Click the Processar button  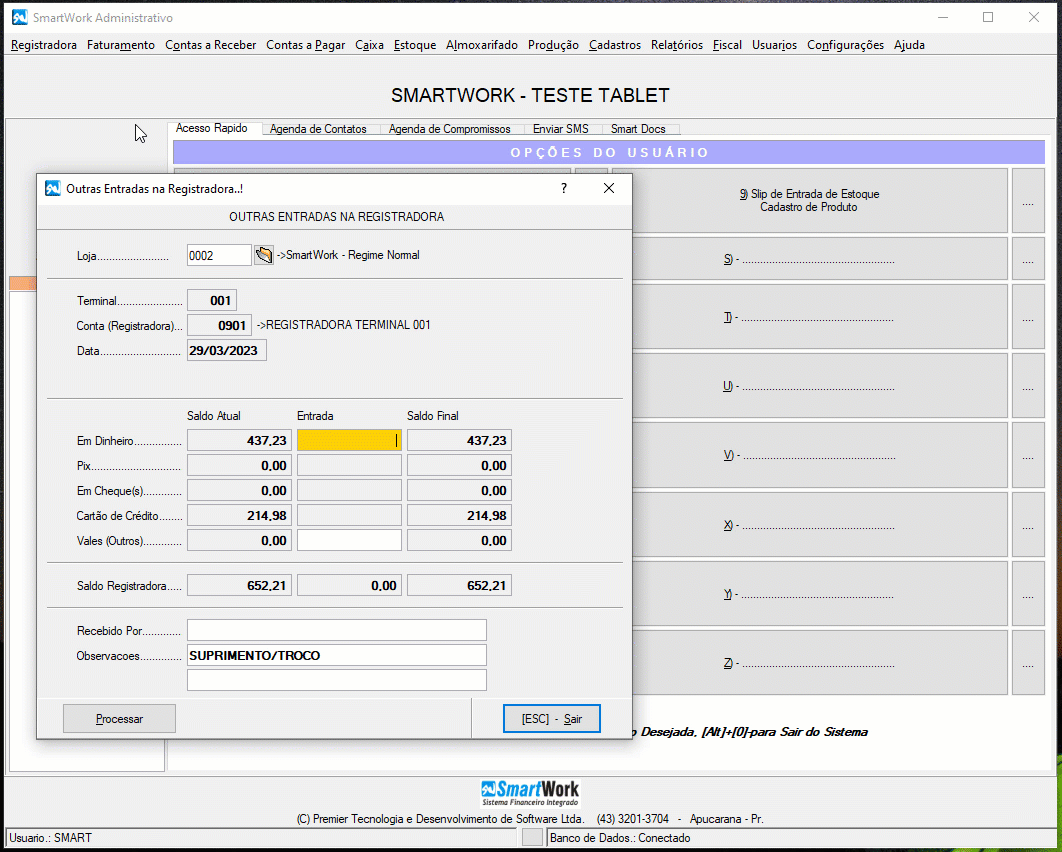tap(119, 719)
